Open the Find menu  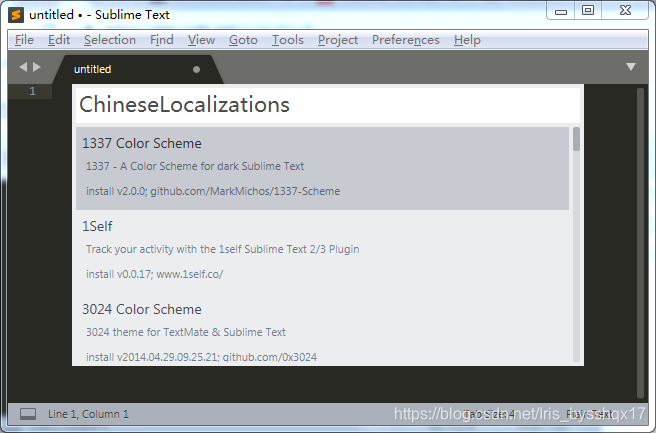[x=161, y=40]
